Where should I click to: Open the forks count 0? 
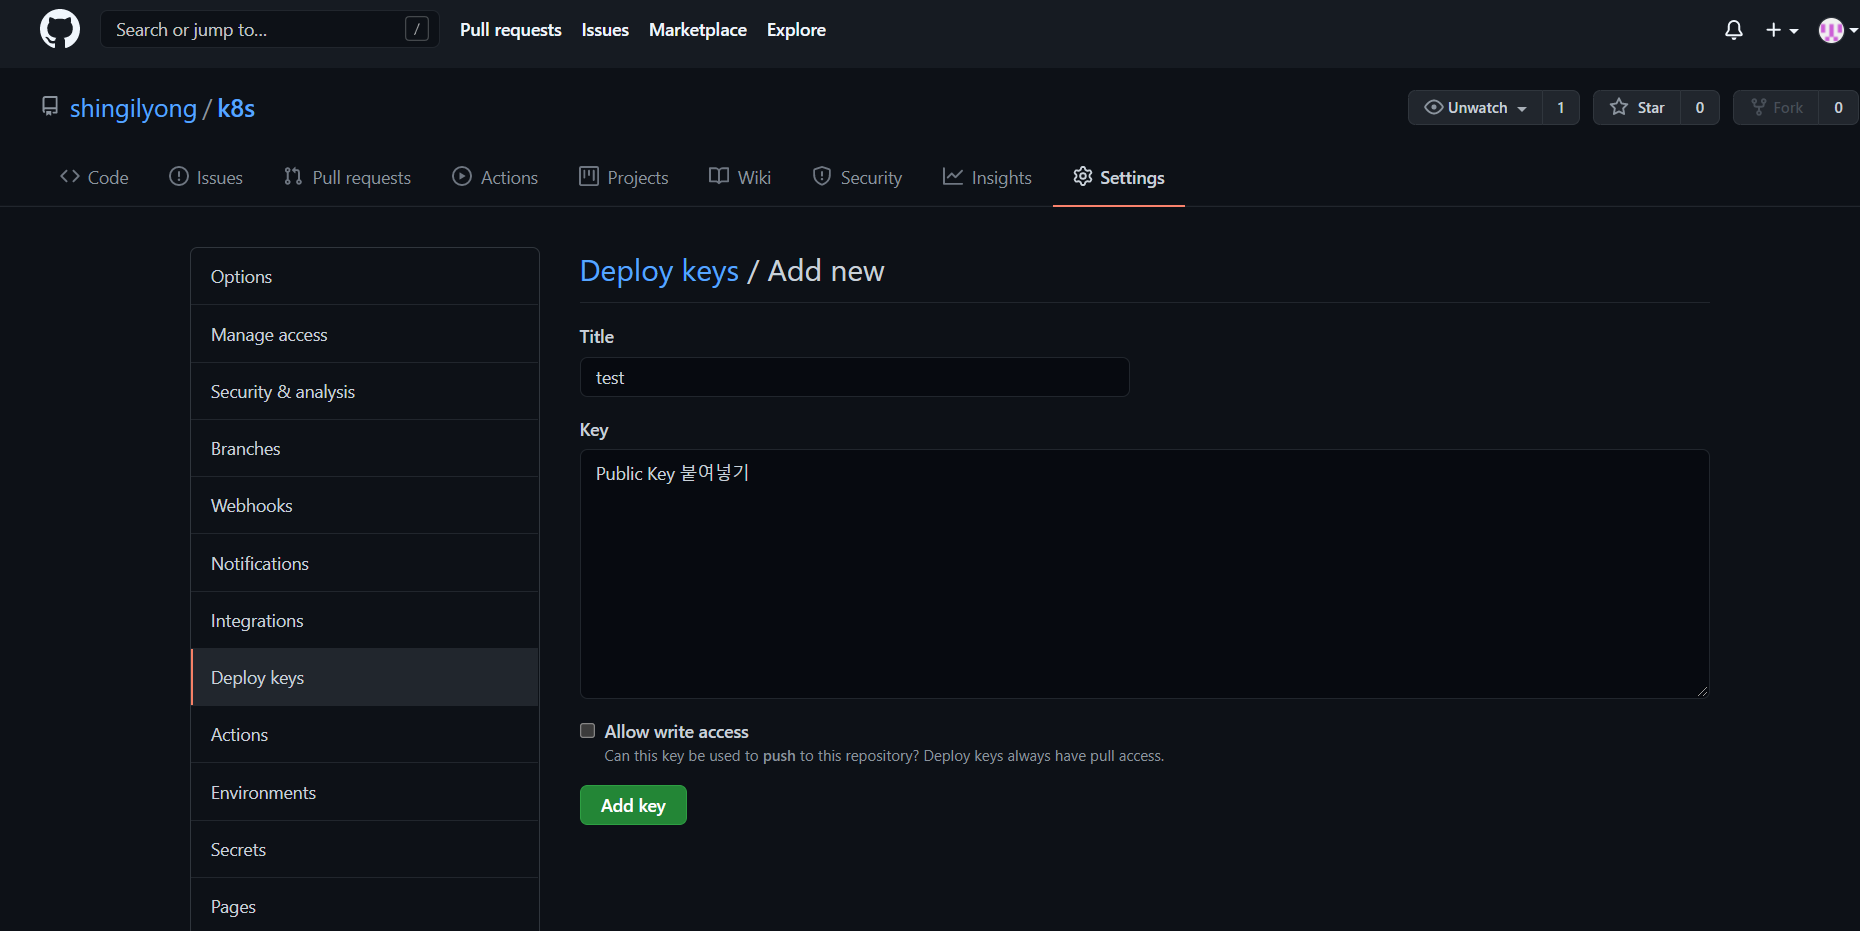click(1838, 107)
